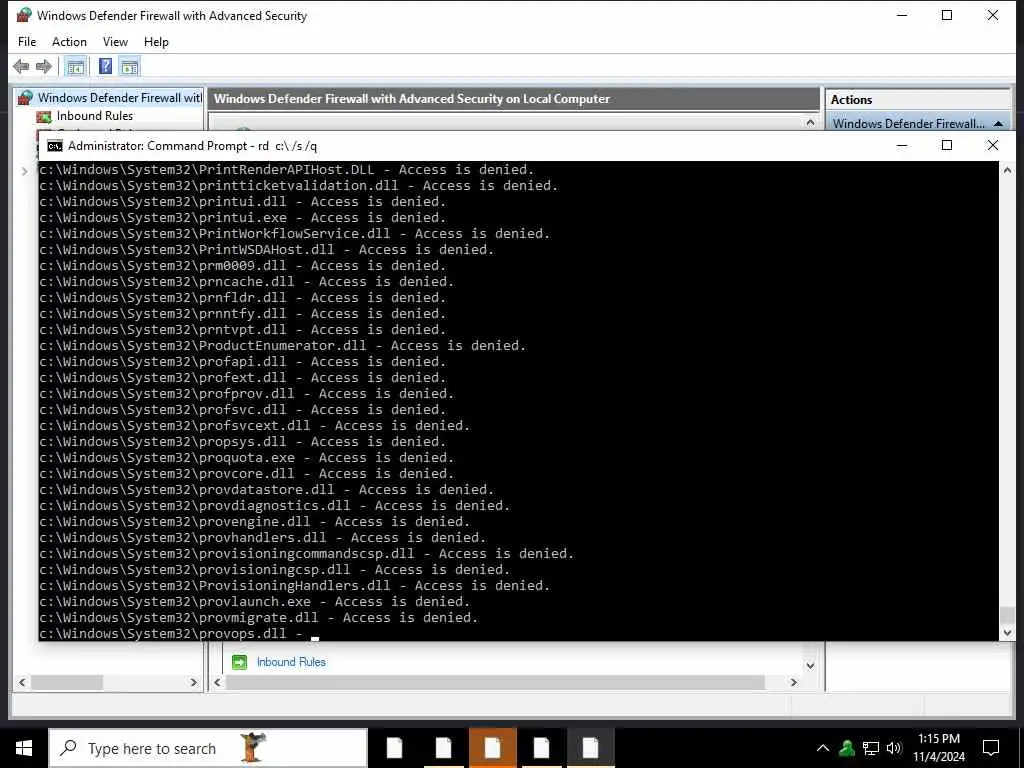Click the highlighted orange taskbar icon
Screen dimensions: 1024x768
tap(492, 748)
